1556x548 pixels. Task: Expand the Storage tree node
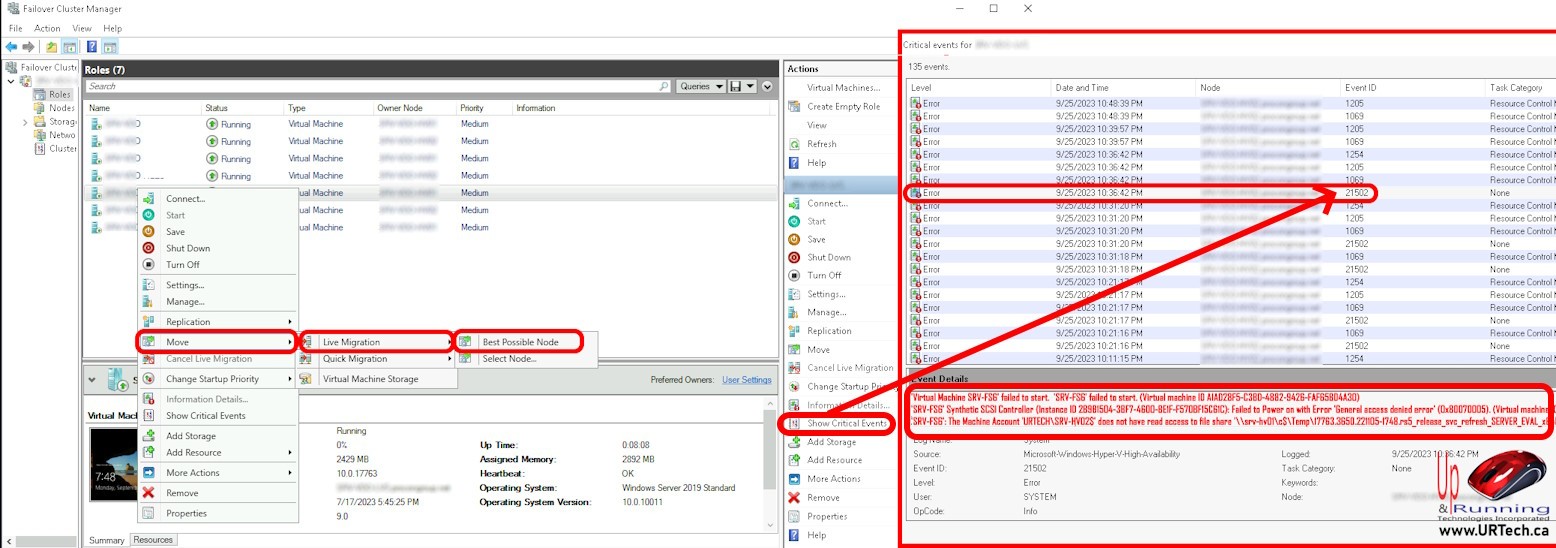pyautogui.click(x=25, y=122)
